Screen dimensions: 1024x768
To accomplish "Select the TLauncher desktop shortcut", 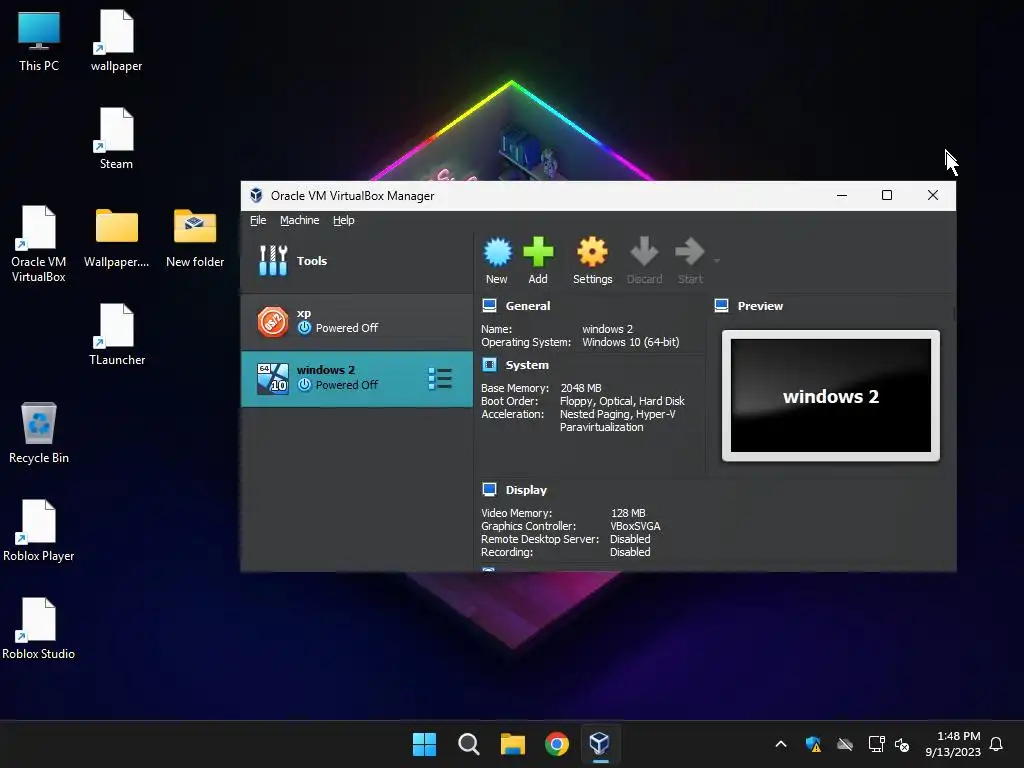I will [116, 334].
